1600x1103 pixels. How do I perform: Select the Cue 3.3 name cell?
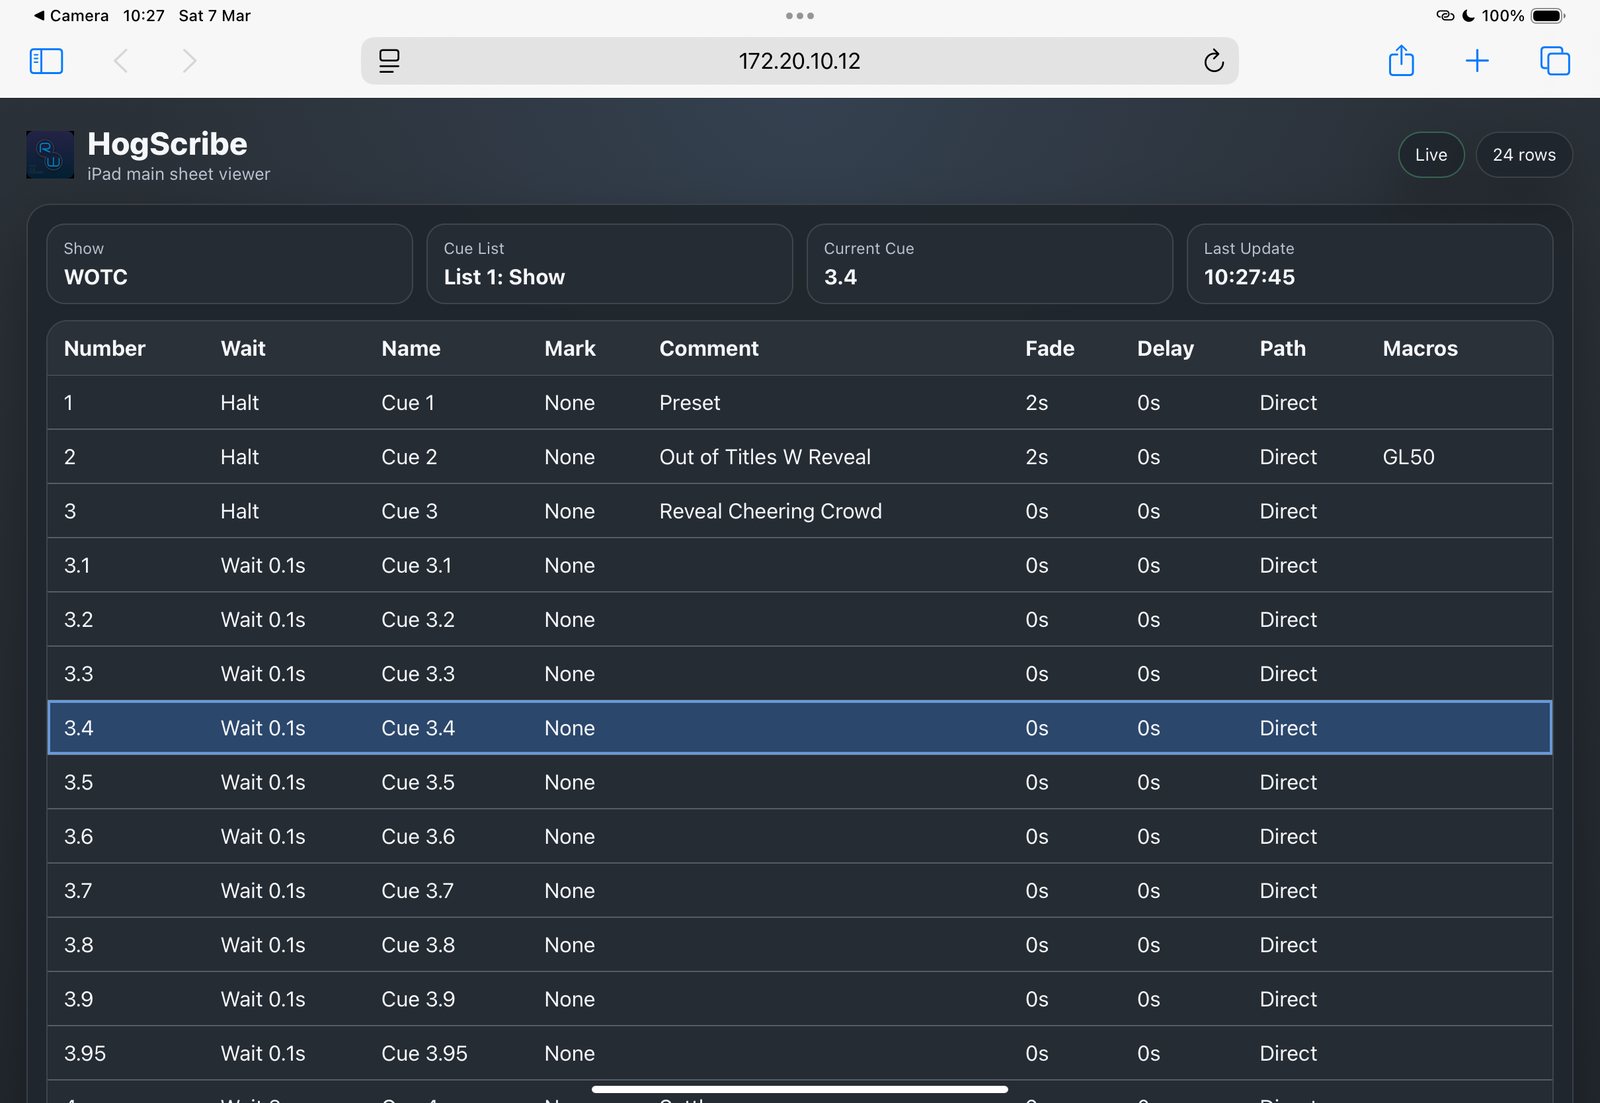tap(418, 674)
